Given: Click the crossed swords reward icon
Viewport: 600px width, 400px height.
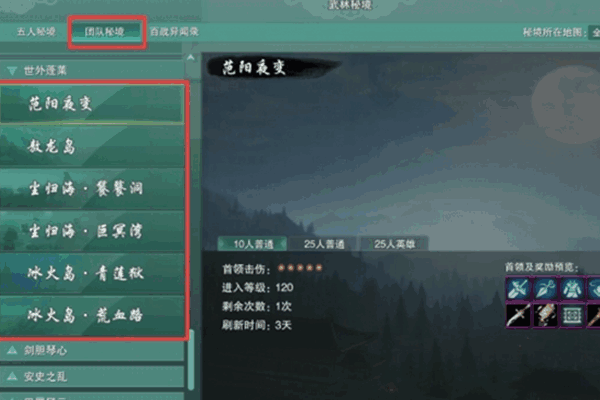Looking at the screenshot, I should pyautogui.click(x=518, y=289).
